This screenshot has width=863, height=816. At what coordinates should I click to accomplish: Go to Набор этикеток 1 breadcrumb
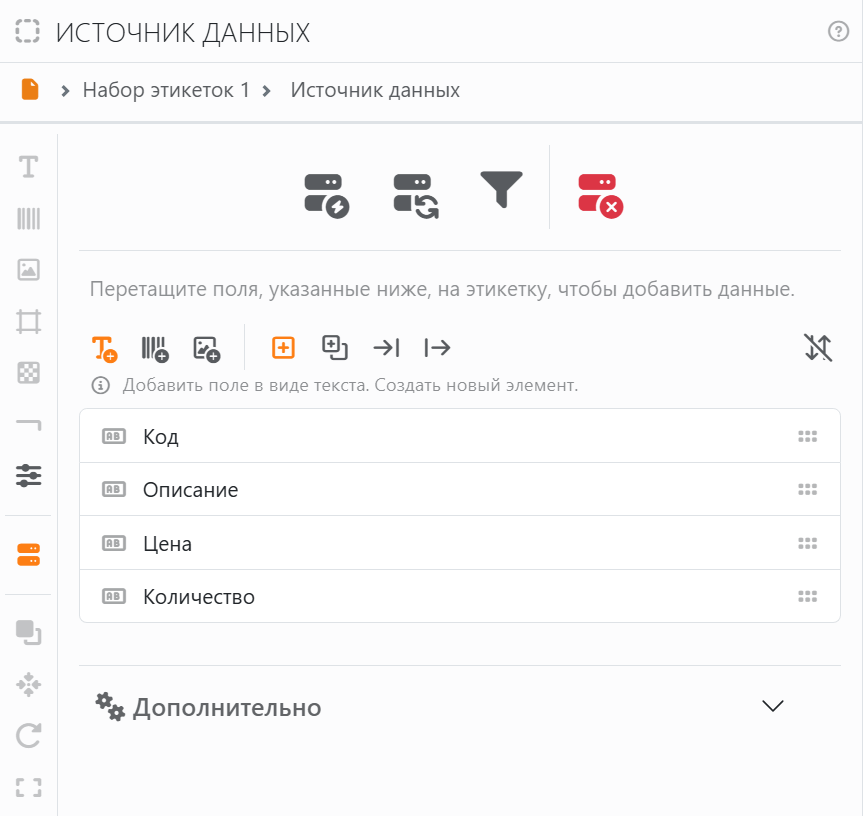point(166,90)
